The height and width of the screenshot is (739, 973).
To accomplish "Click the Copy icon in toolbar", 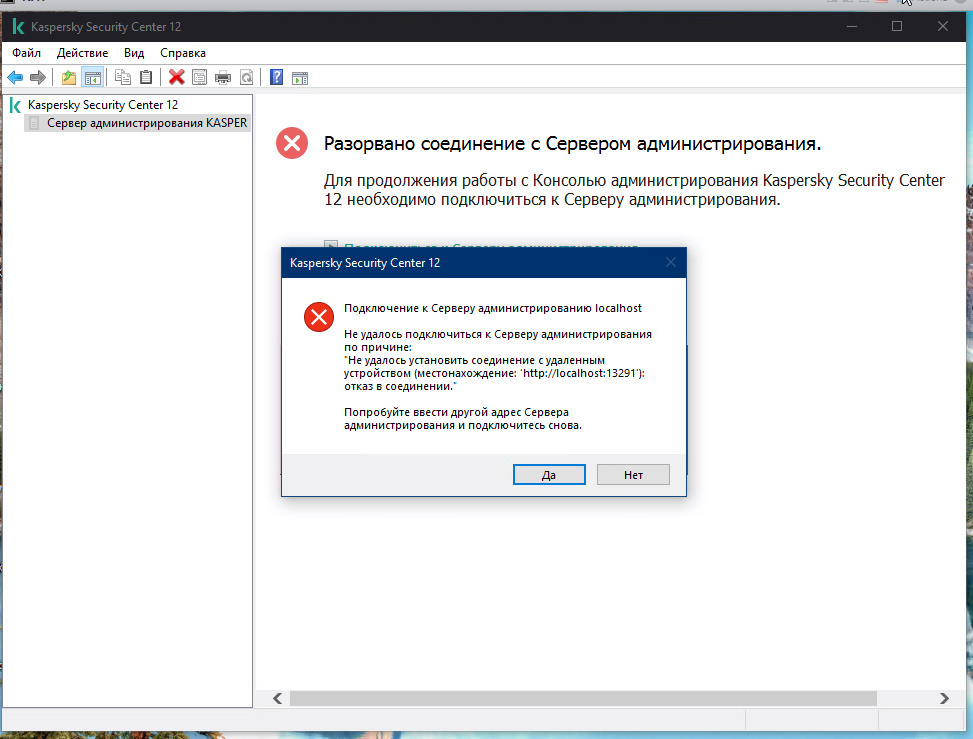I will coord(123,78).
